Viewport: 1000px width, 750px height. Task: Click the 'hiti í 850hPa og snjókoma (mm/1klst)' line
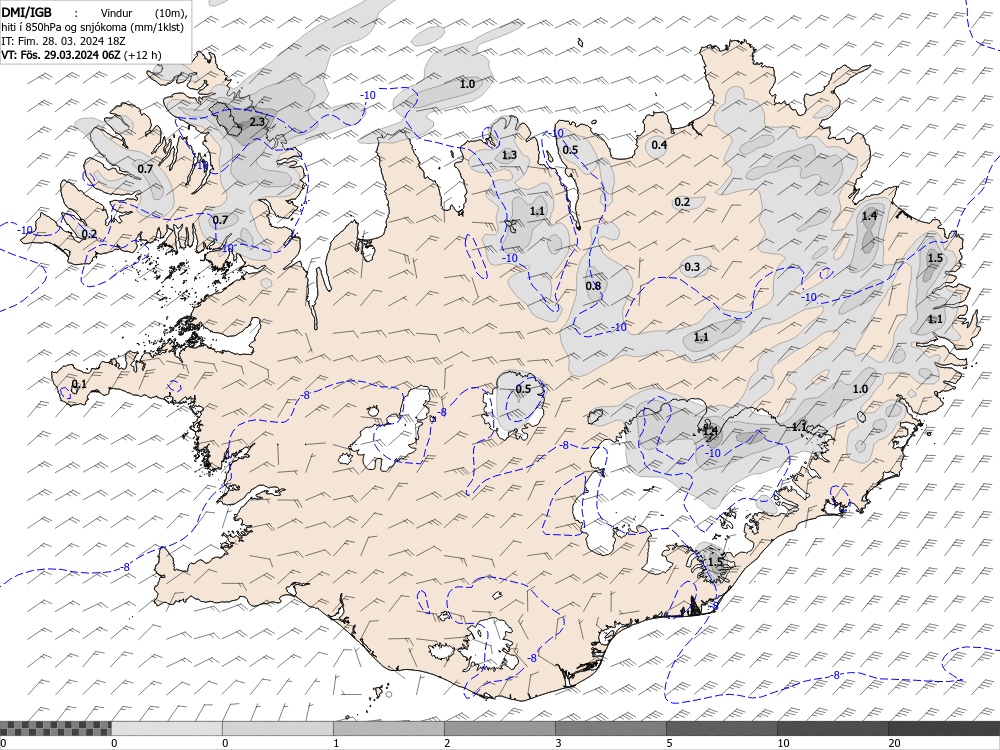(92, 27)
